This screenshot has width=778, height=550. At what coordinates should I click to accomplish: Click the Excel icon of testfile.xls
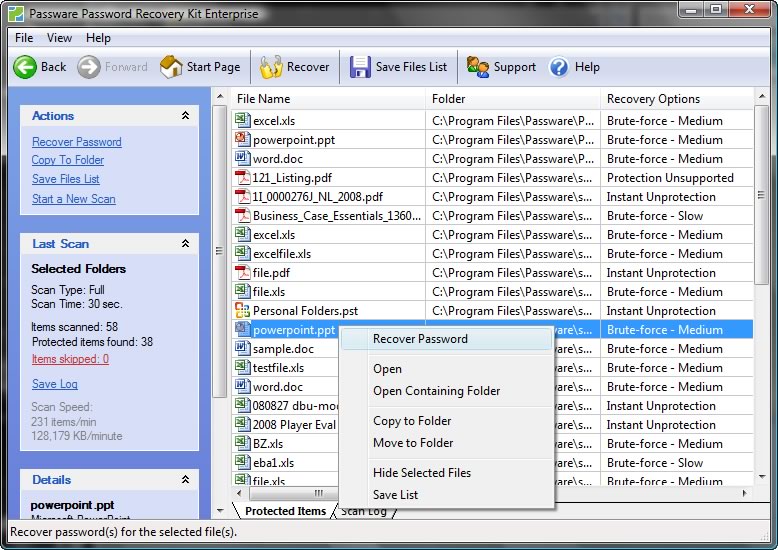pos(243,367)
